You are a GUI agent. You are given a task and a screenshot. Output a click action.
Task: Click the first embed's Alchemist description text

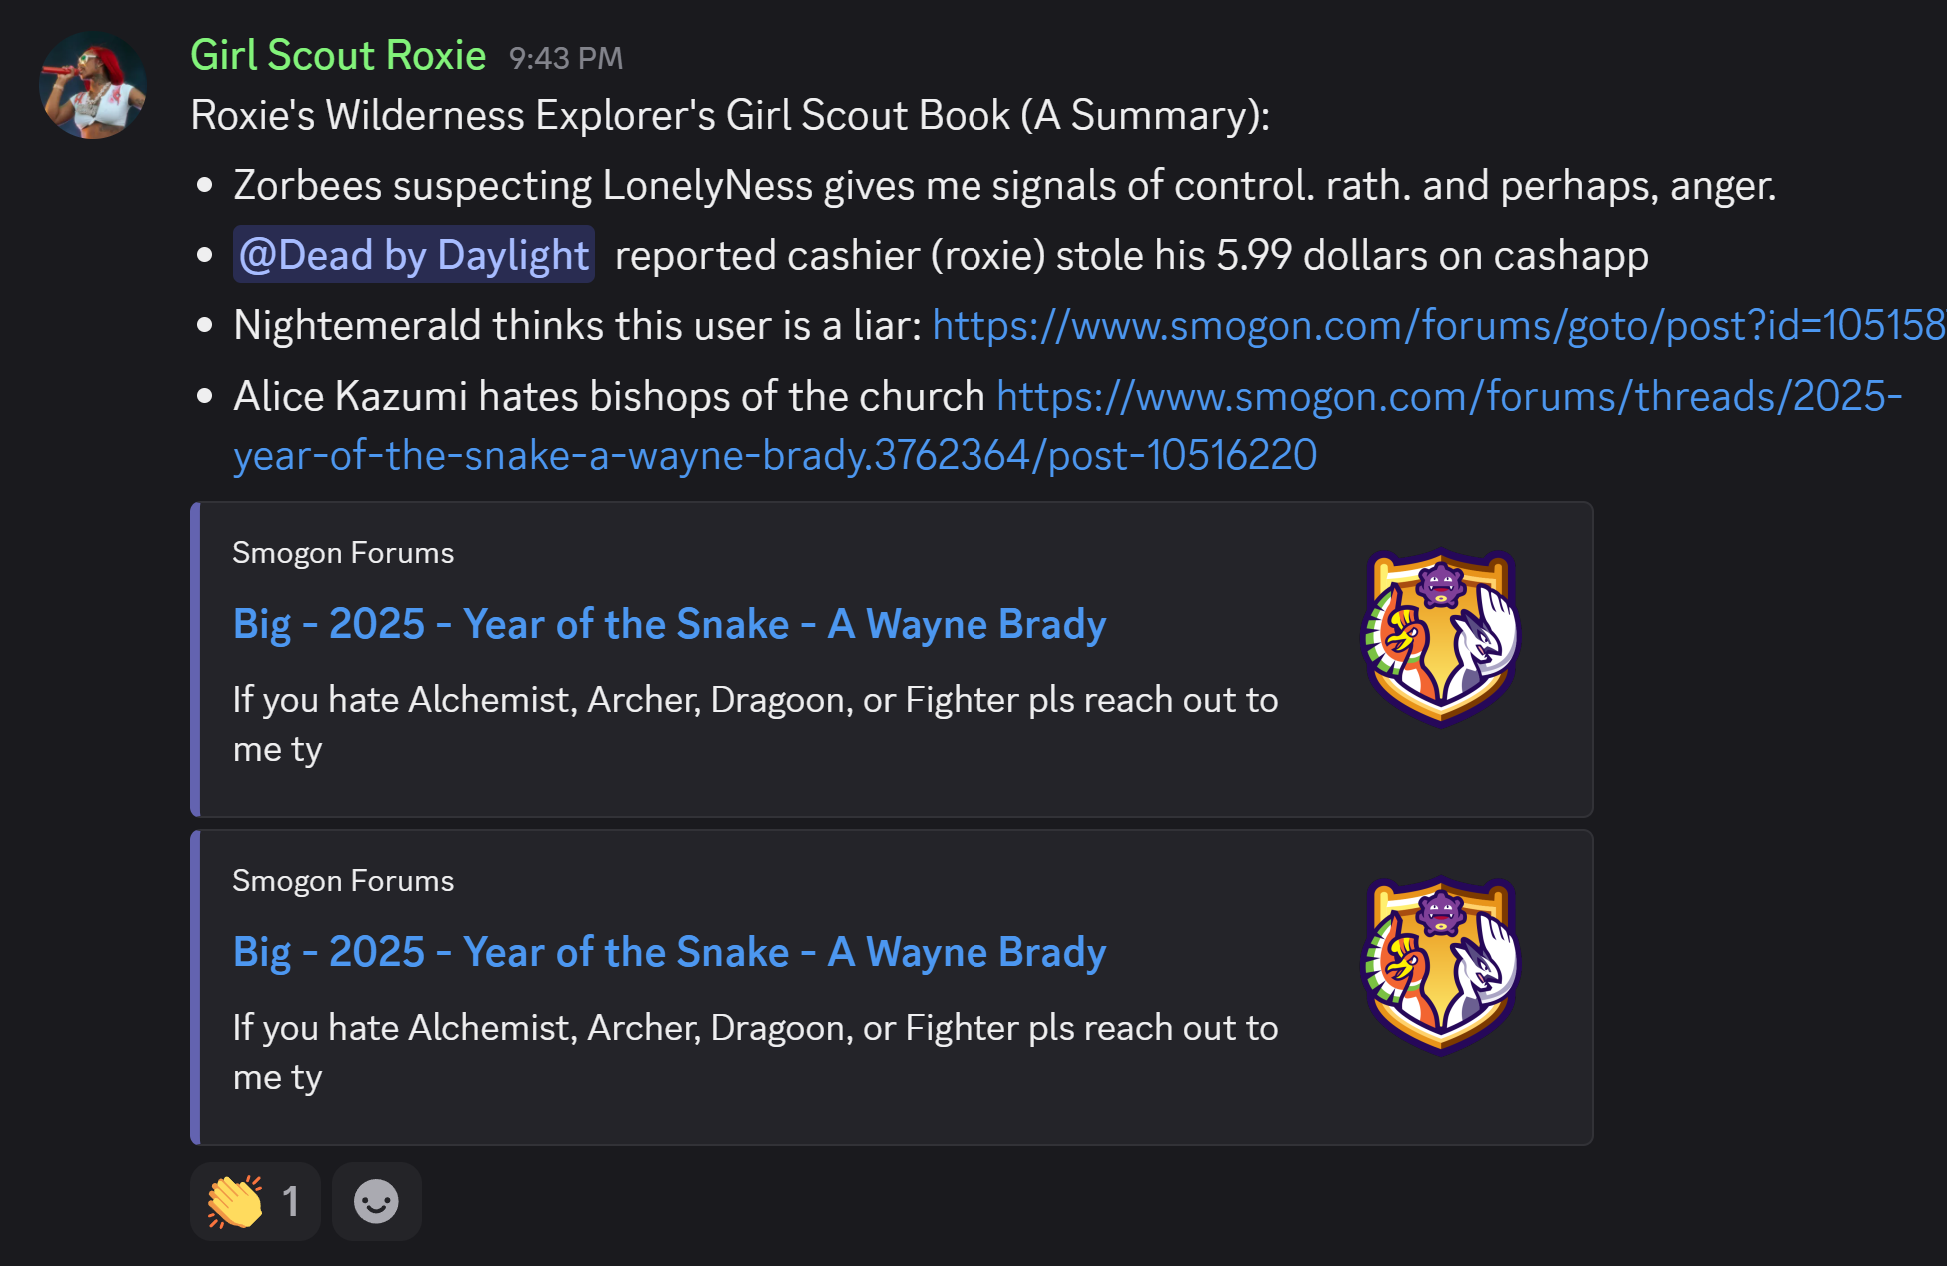click(755, 700)
